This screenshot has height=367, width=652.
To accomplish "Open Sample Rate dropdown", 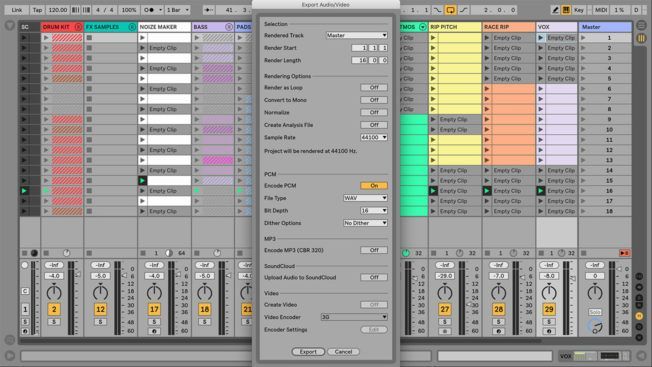I will point(374,137).
